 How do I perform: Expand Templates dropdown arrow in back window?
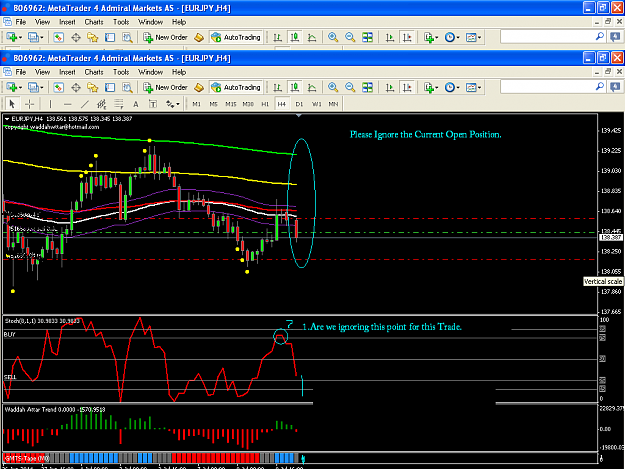pyautogui.click(x=480, y=37)
